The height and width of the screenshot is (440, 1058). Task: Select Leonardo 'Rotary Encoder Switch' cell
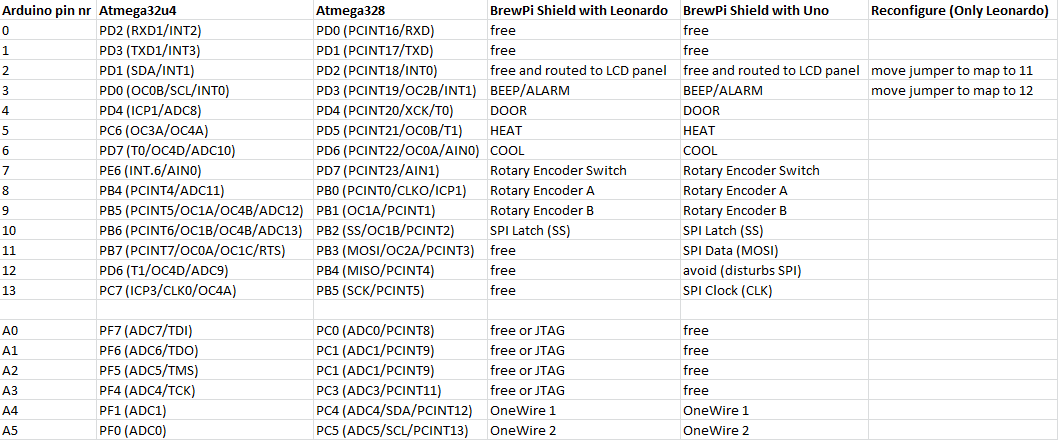tap(584, 171)
